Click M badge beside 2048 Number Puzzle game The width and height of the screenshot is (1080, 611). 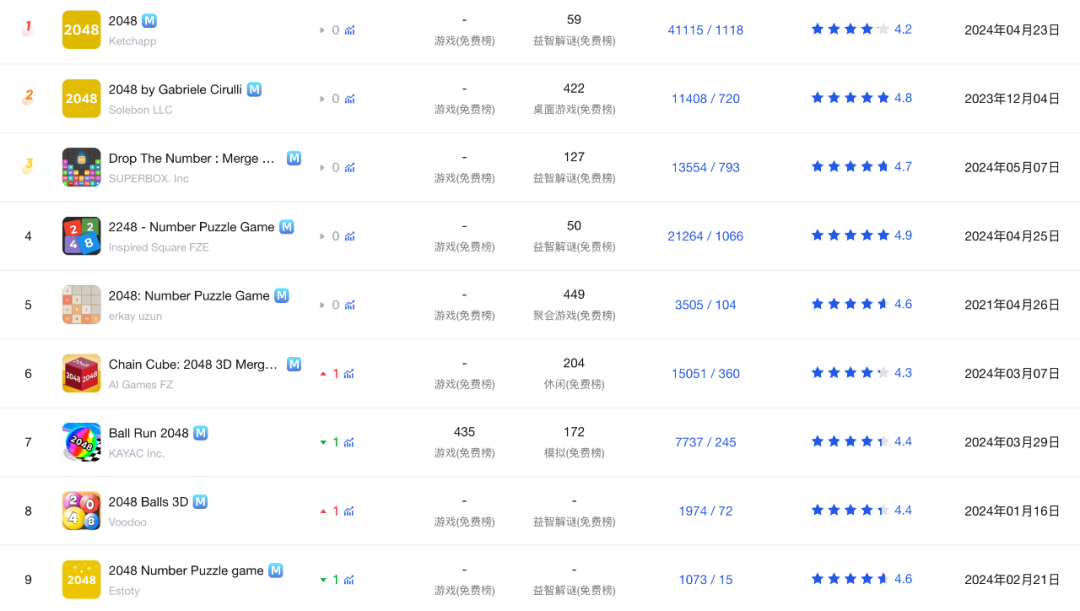coord(276,570)
